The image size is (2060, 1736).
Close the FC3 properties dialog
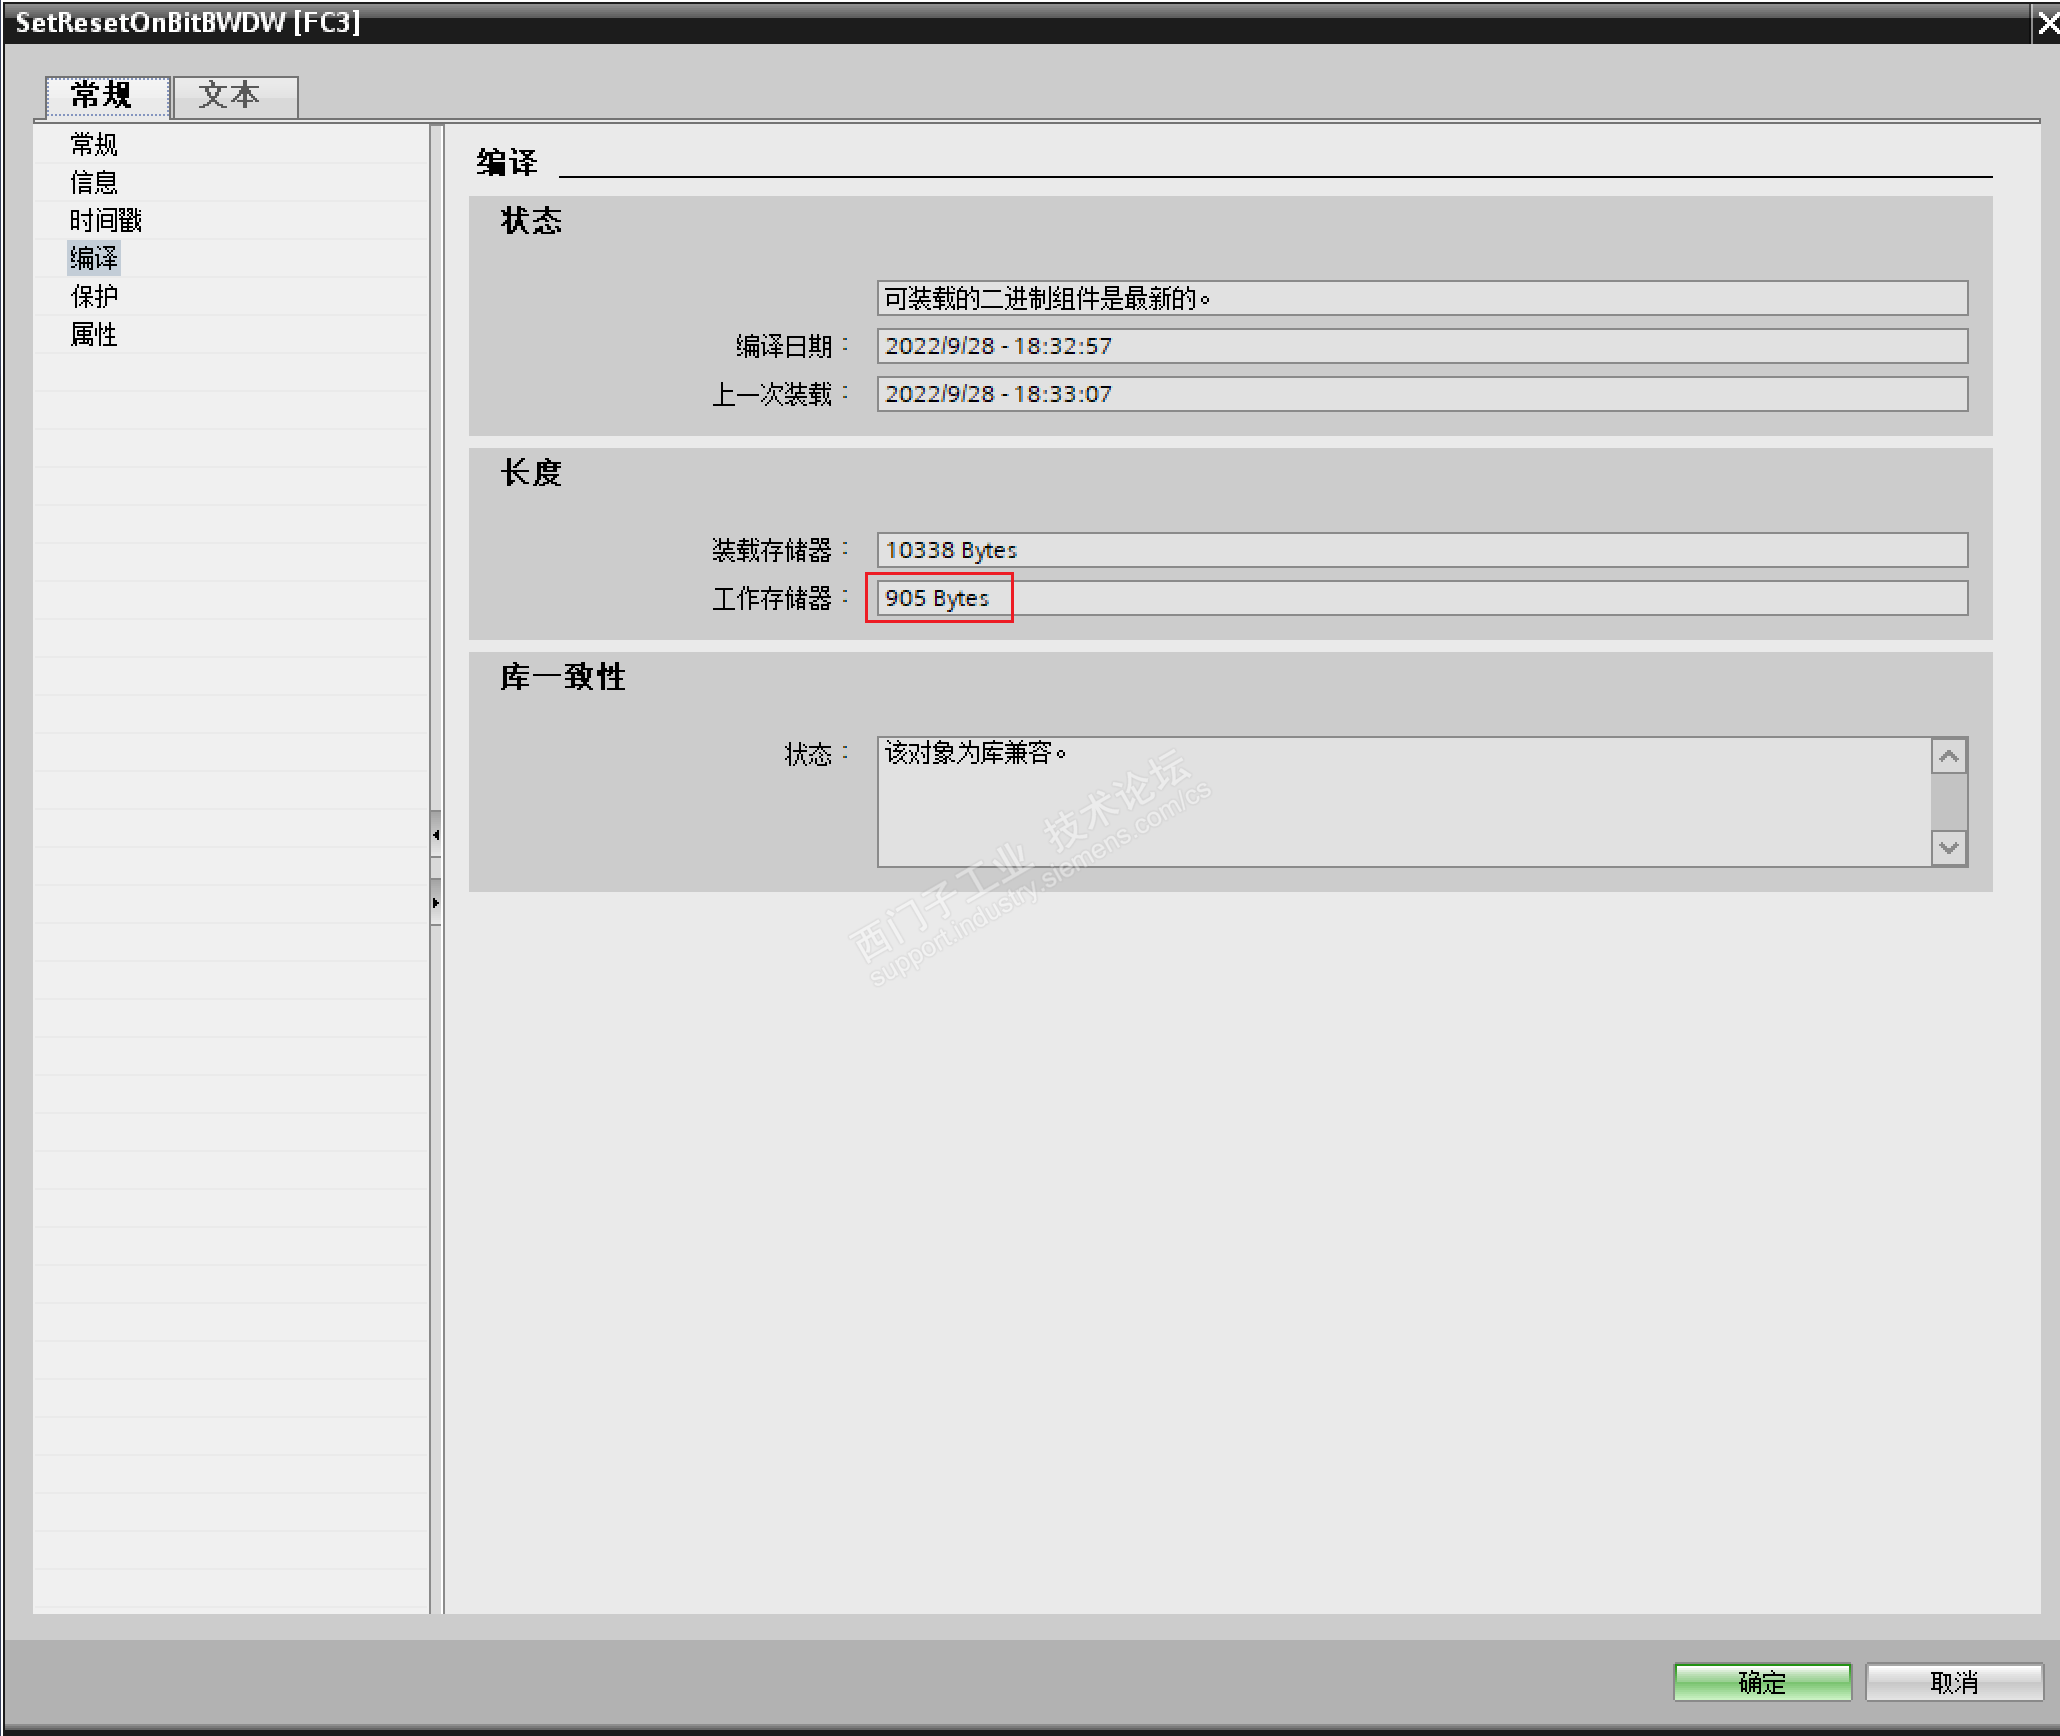[x=2046, y=23]
